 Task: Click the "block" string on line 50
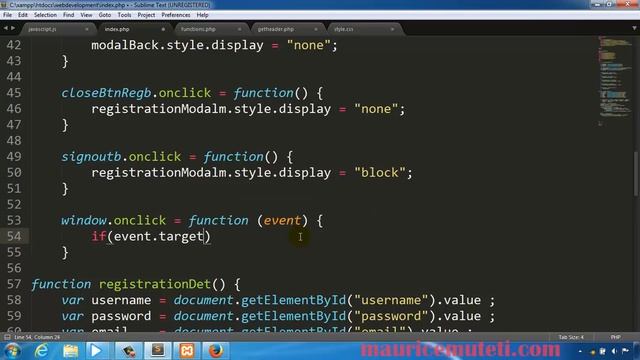[x=380, y=173]
